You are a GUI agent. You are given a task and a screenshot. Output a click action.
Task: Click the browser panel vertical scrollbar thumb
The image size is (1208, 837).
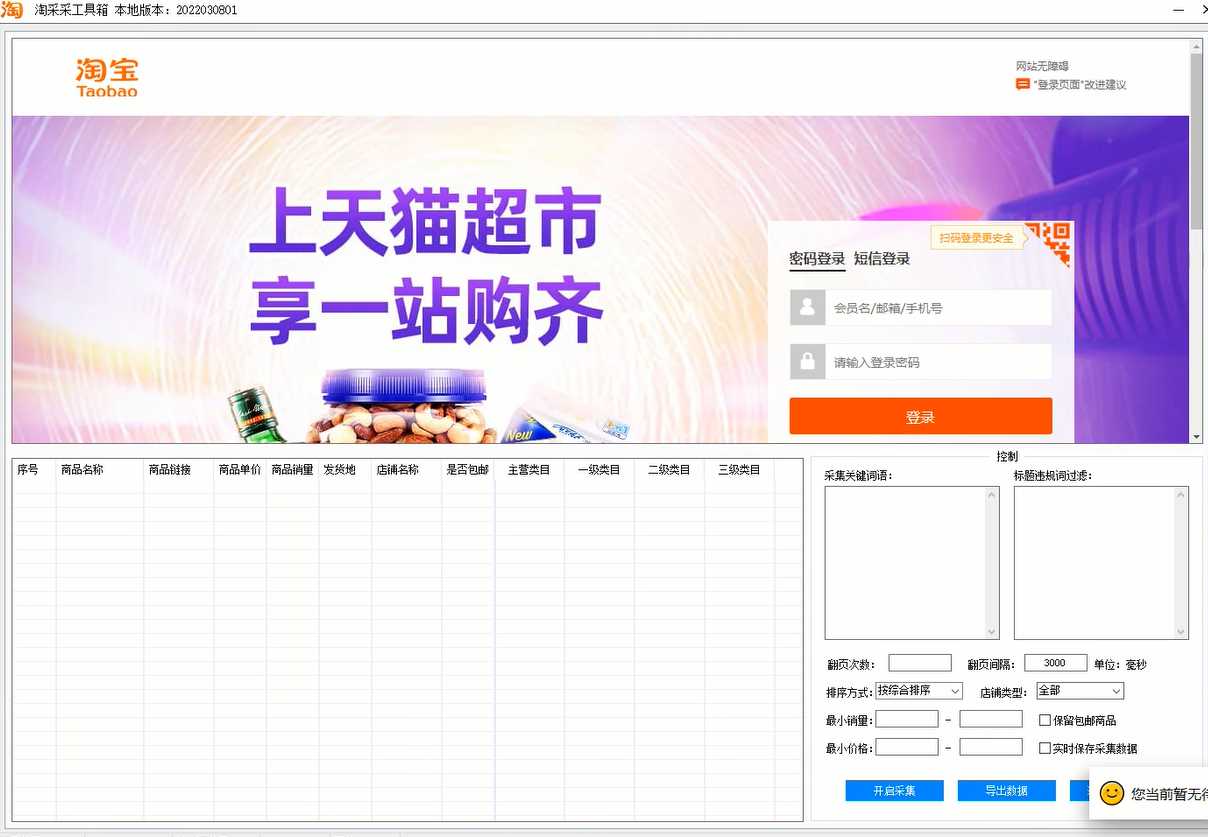point(1196,140)
